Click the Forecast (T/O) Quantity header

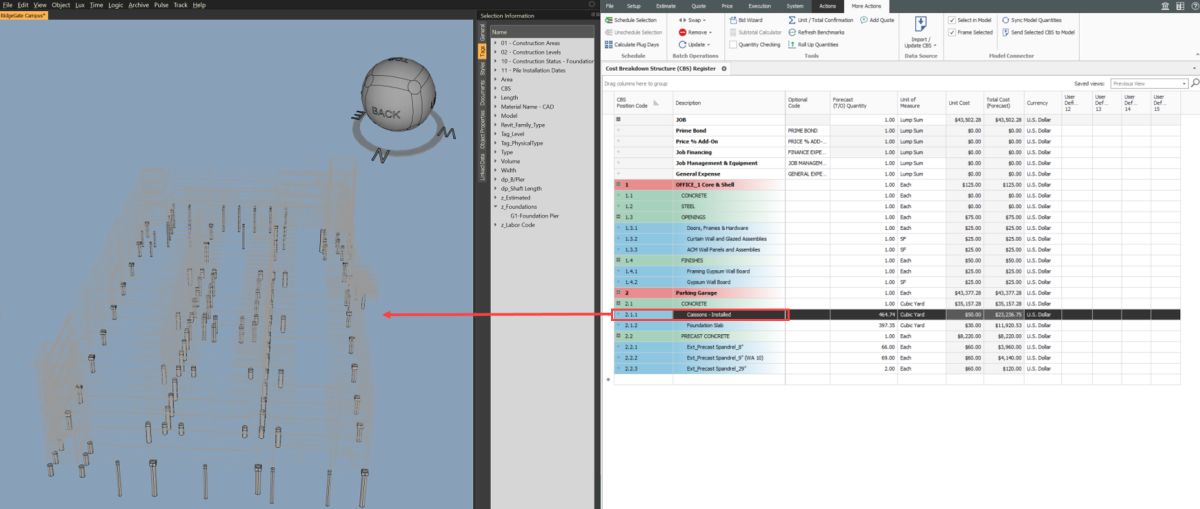coord(863,103)
